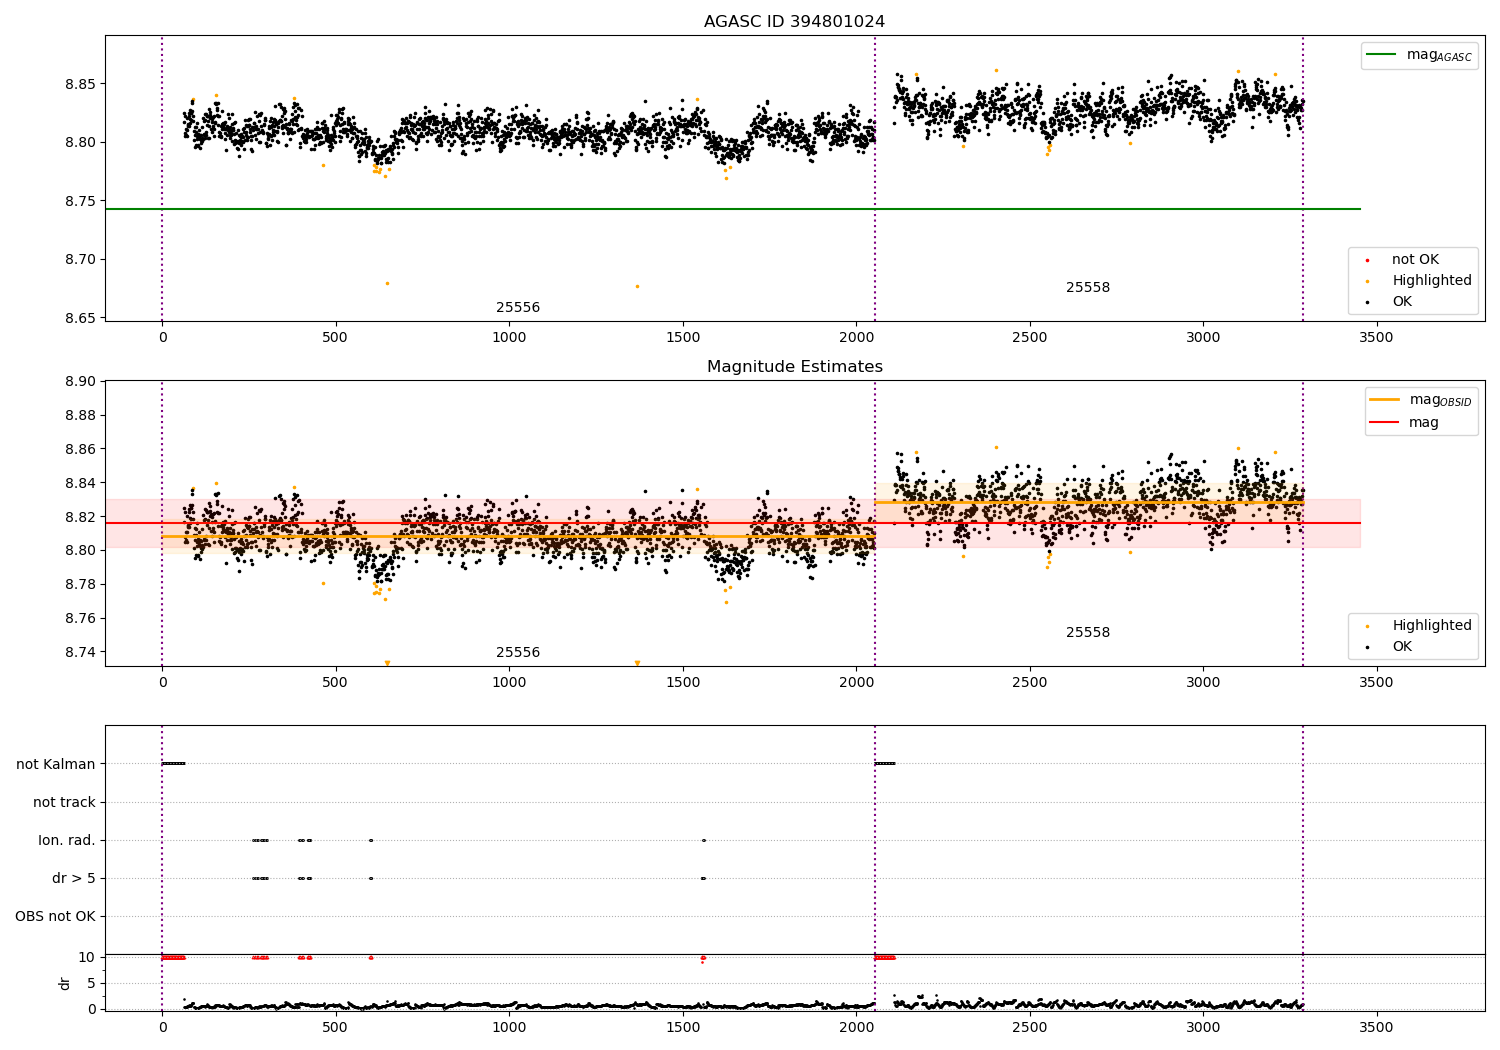Click the 25556 label in Magnitude Estimates plot

point(518,653)
